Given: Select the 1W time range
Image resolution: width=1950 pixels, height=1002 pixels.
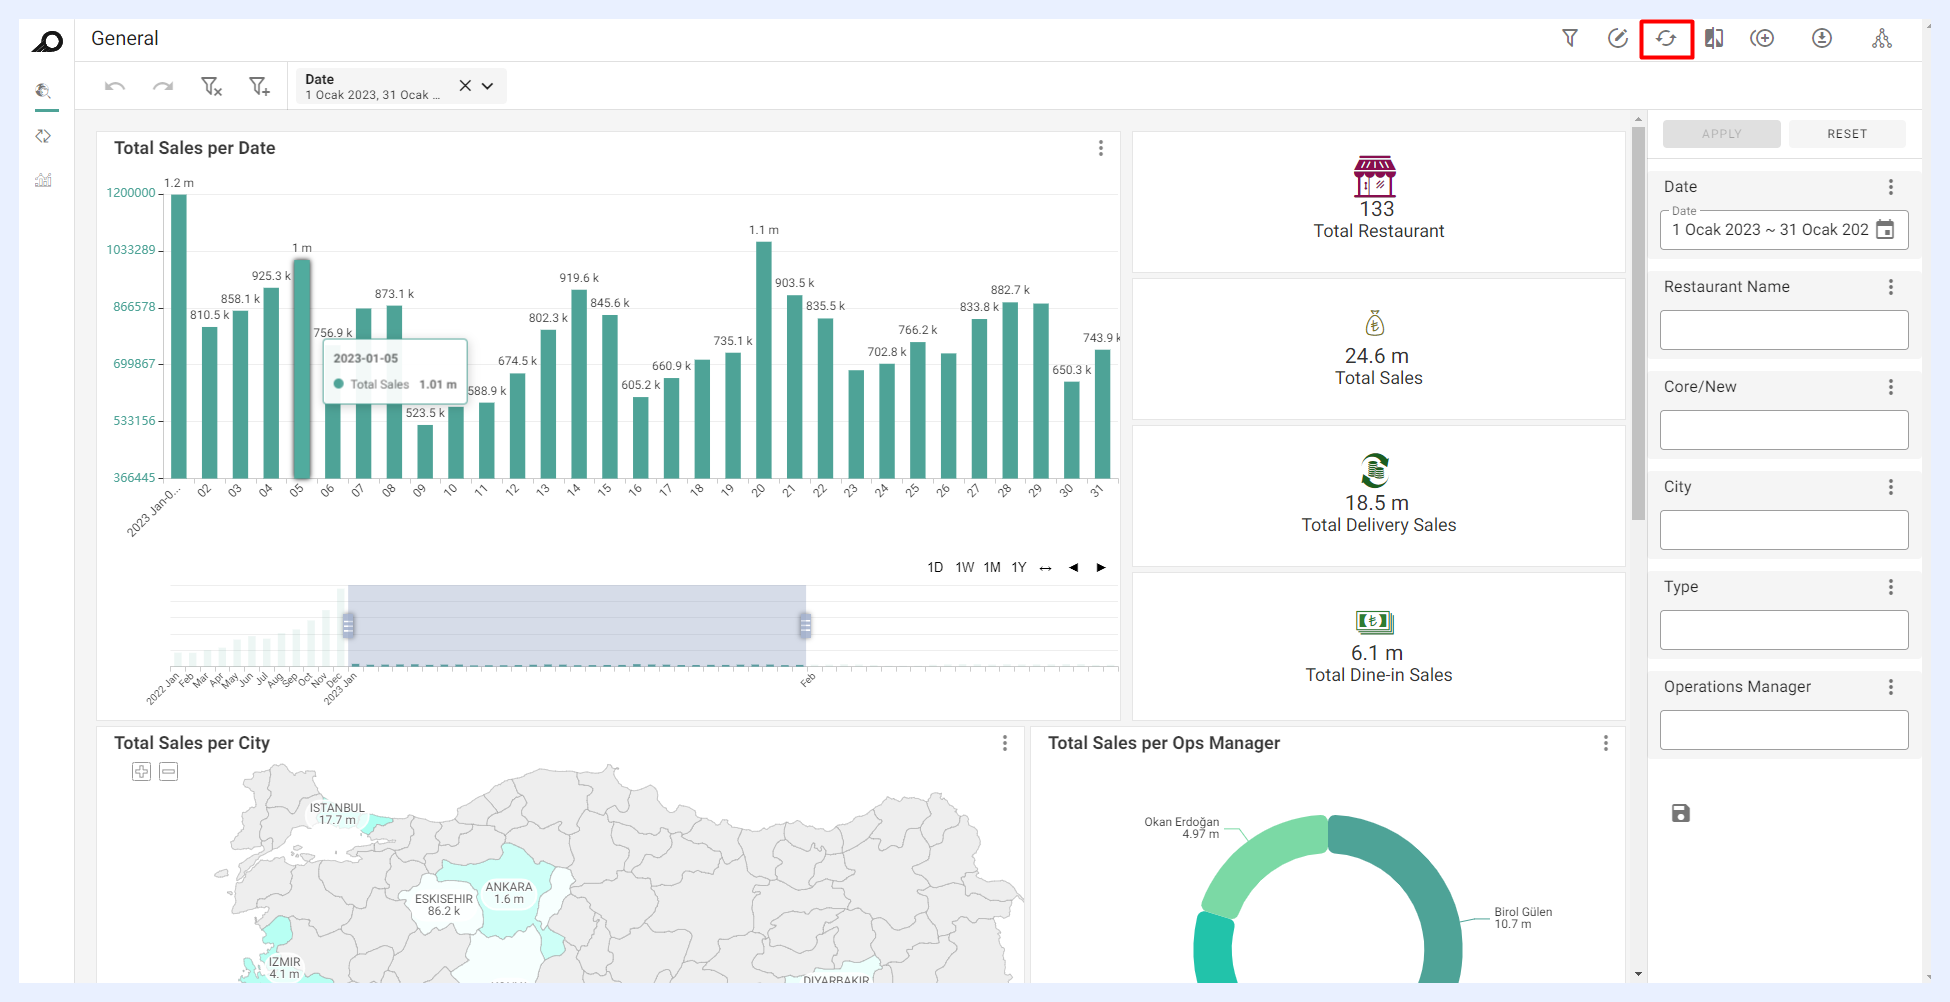Looking at the screenshot, I should [x=964, y=567].
